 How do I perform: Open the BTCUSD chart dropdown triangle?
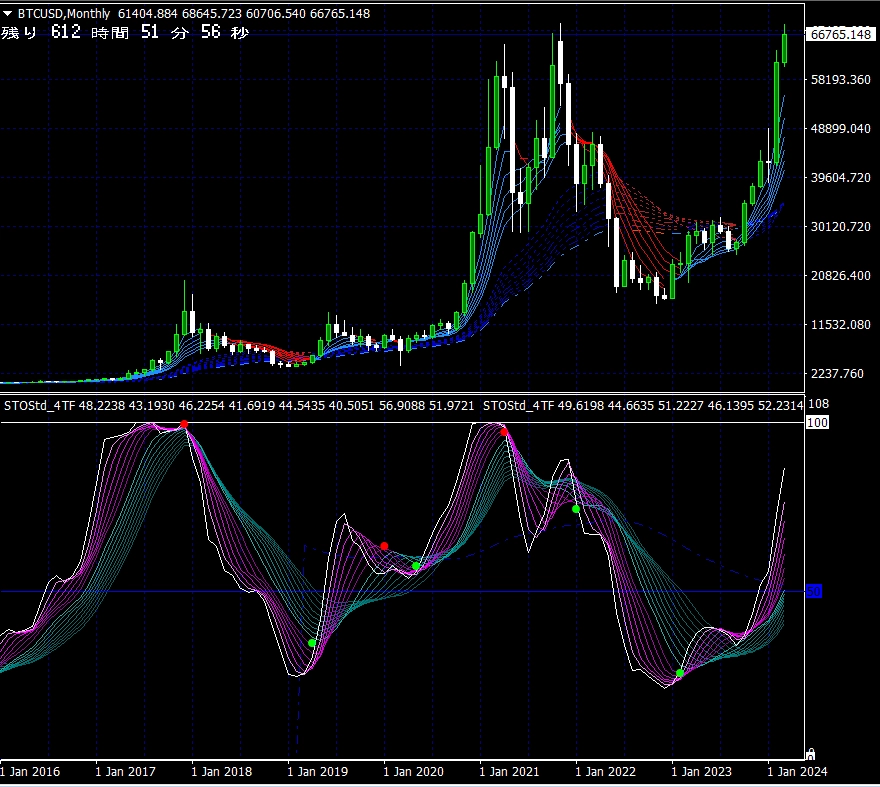[8, 14]
